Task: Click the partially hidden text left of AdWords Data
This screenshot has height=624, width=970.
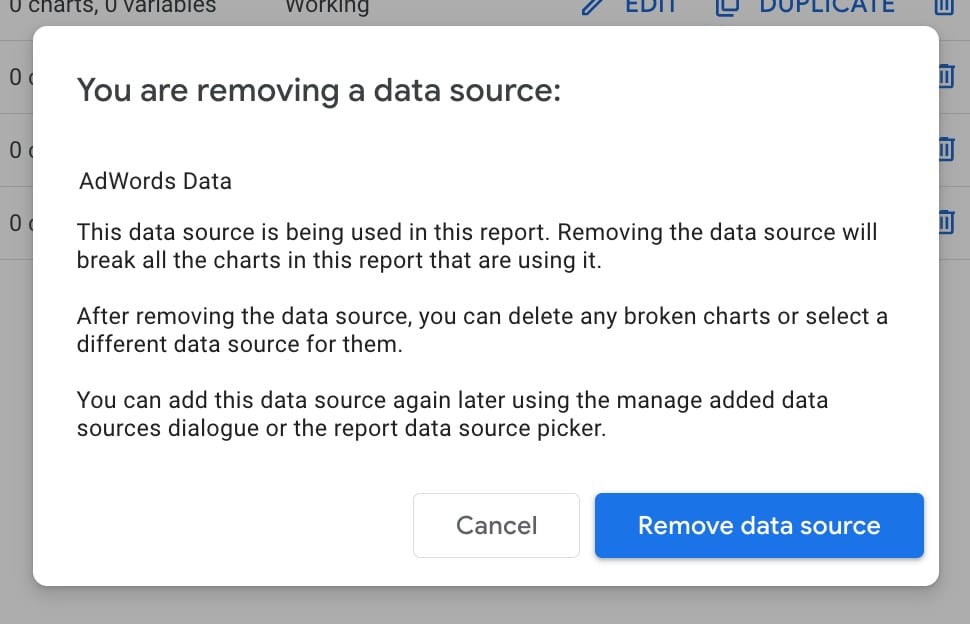Action: (x=16, y=150)
